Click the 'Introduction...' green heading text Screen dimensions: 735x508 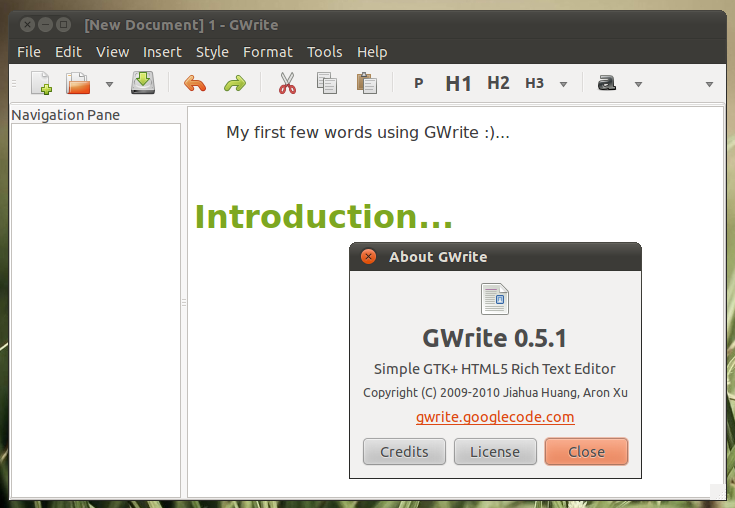click(323, 217)
